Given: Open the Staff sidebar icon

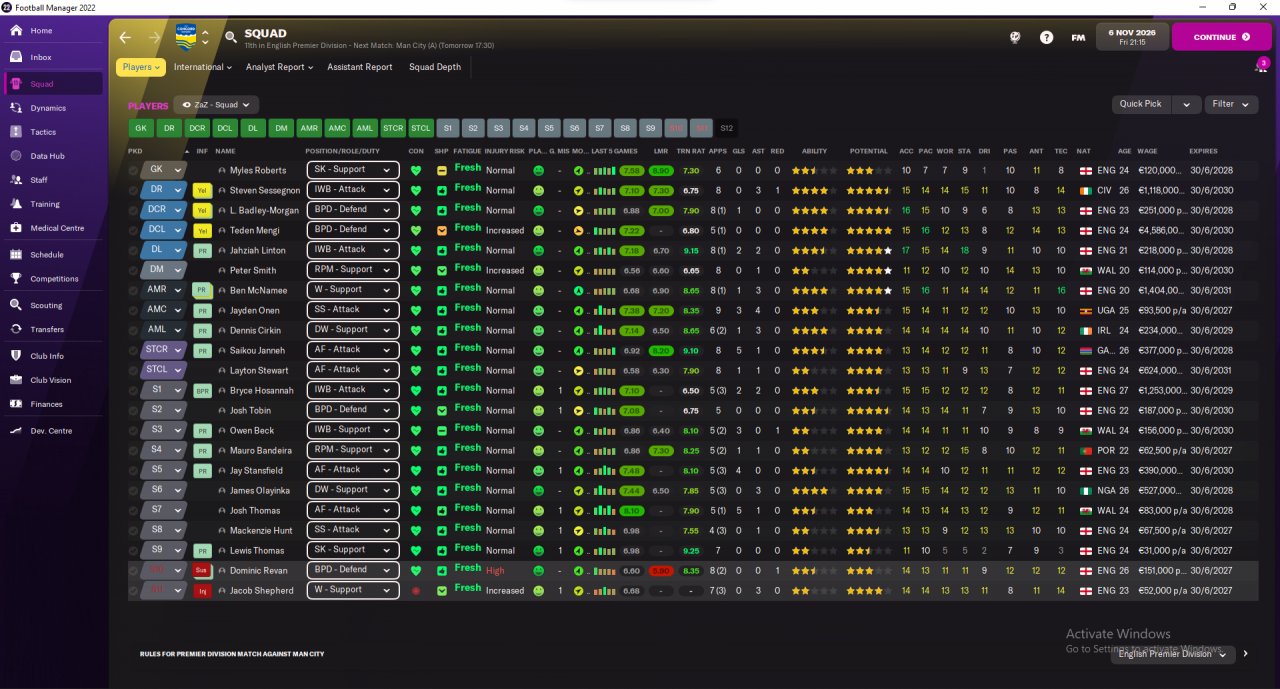Looking at the screenshot, I should (x=16, y=180).
